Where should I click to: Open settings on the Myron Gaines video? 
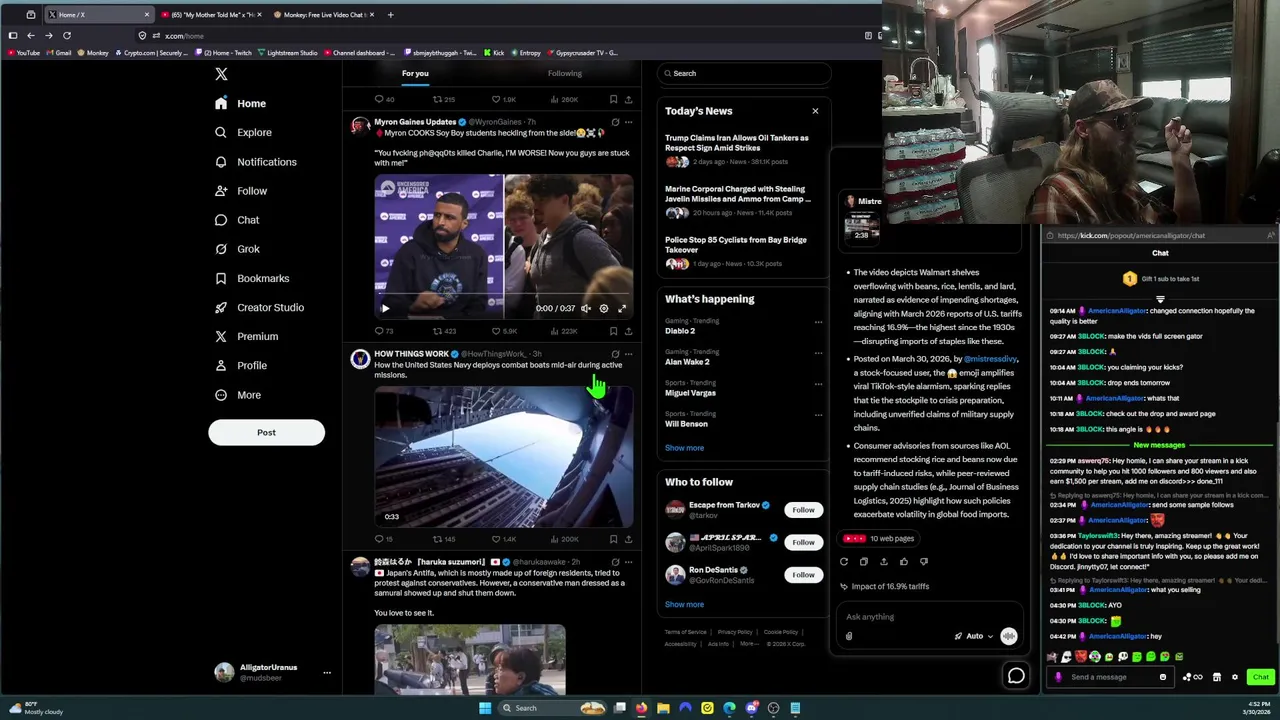(x=603, y=308)
